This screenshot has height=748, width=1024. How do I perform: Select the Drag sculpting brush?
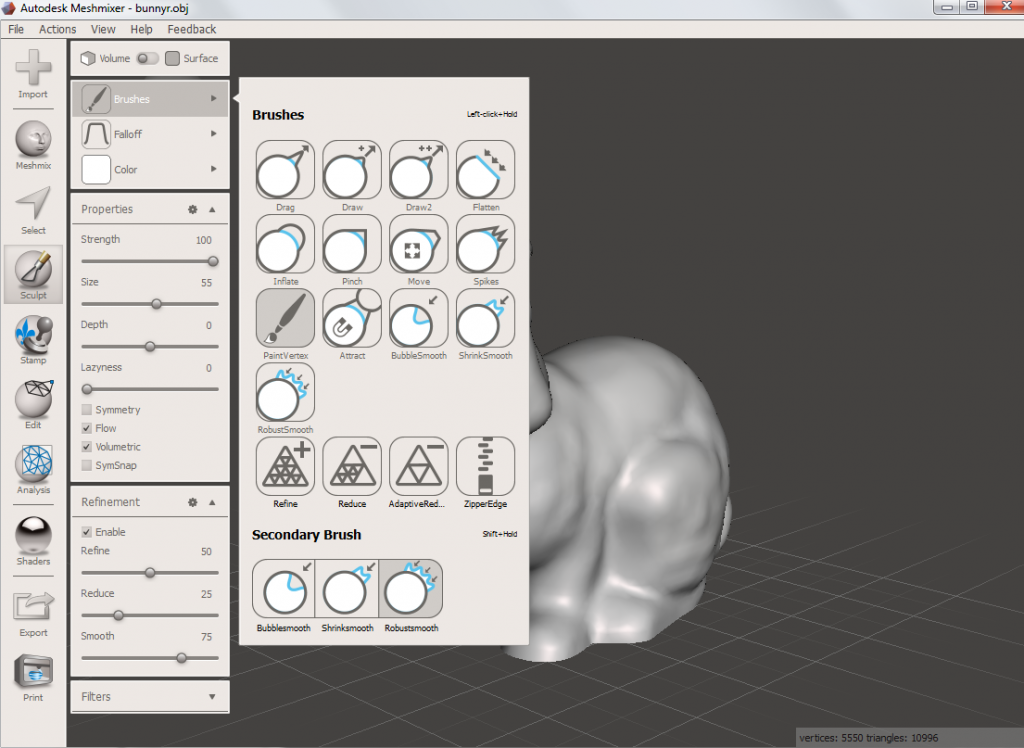(284, 171)
